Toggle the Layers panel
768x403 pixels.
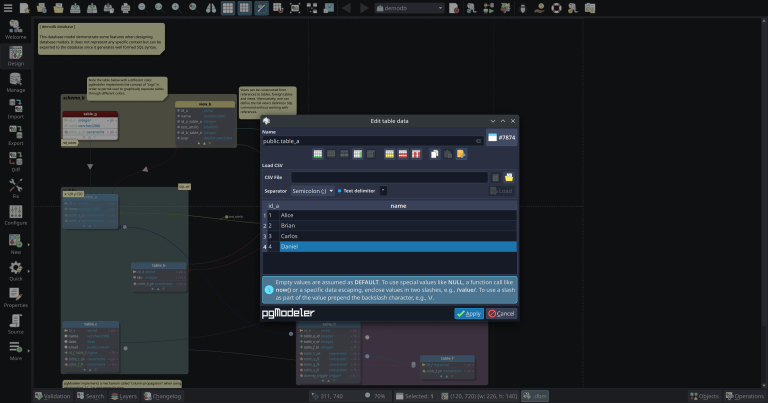(x=124, y=396)
